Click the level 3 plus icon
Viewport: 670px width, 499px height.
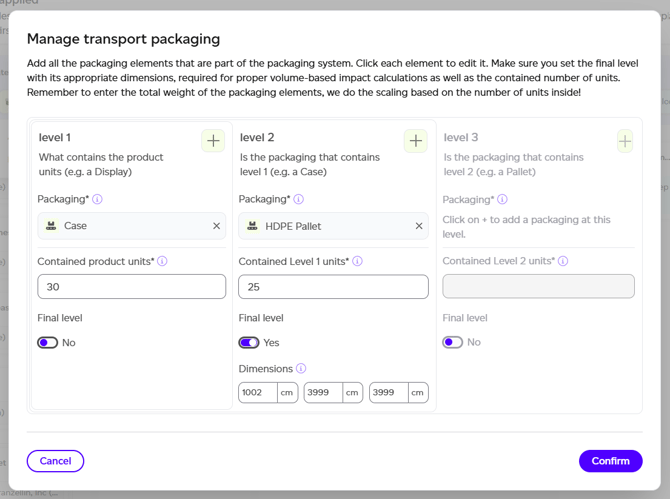(625, 141)
